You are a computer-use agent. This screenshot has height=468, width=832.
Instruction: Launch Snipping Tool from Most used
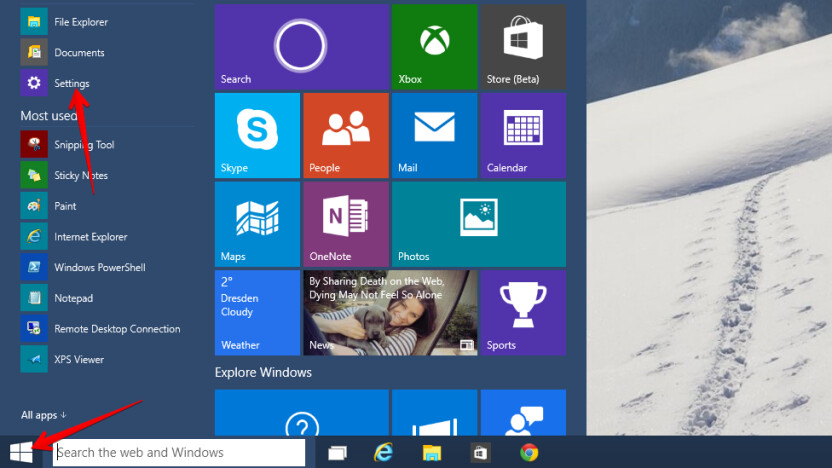(x=67, y=144)
